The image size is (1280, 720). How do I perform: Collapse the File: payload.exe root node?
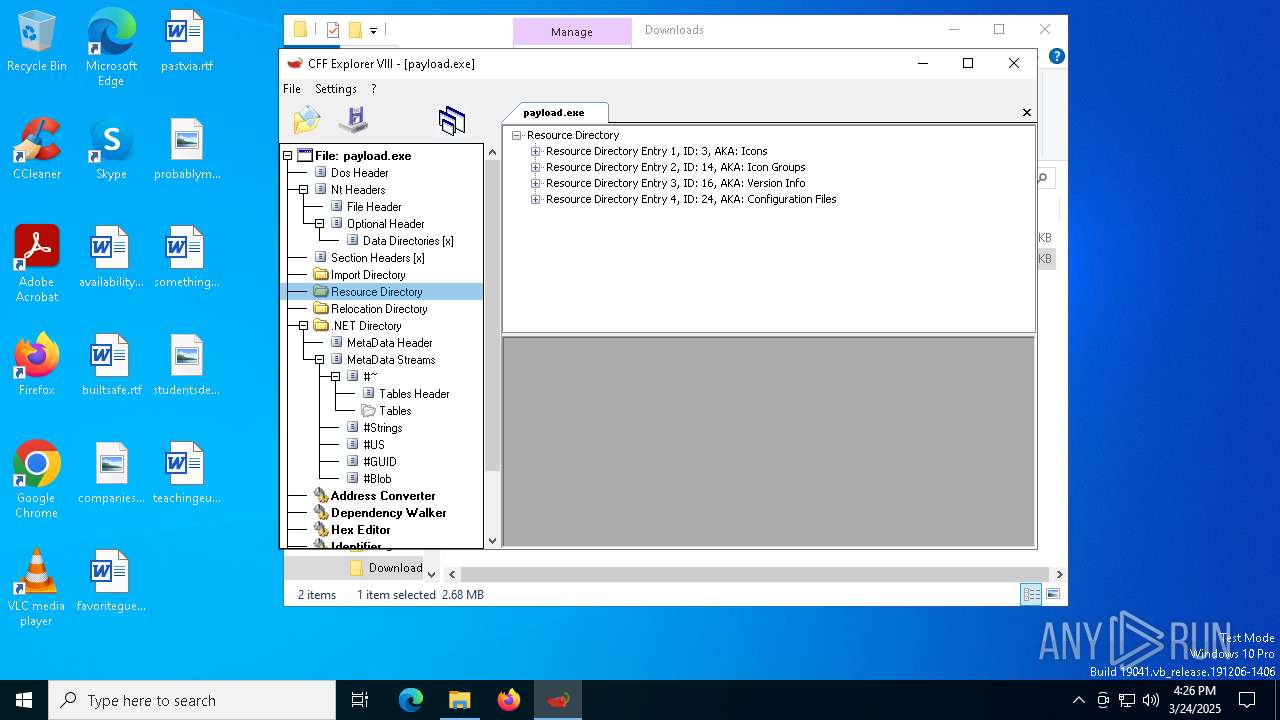click(x=287, y=156)
